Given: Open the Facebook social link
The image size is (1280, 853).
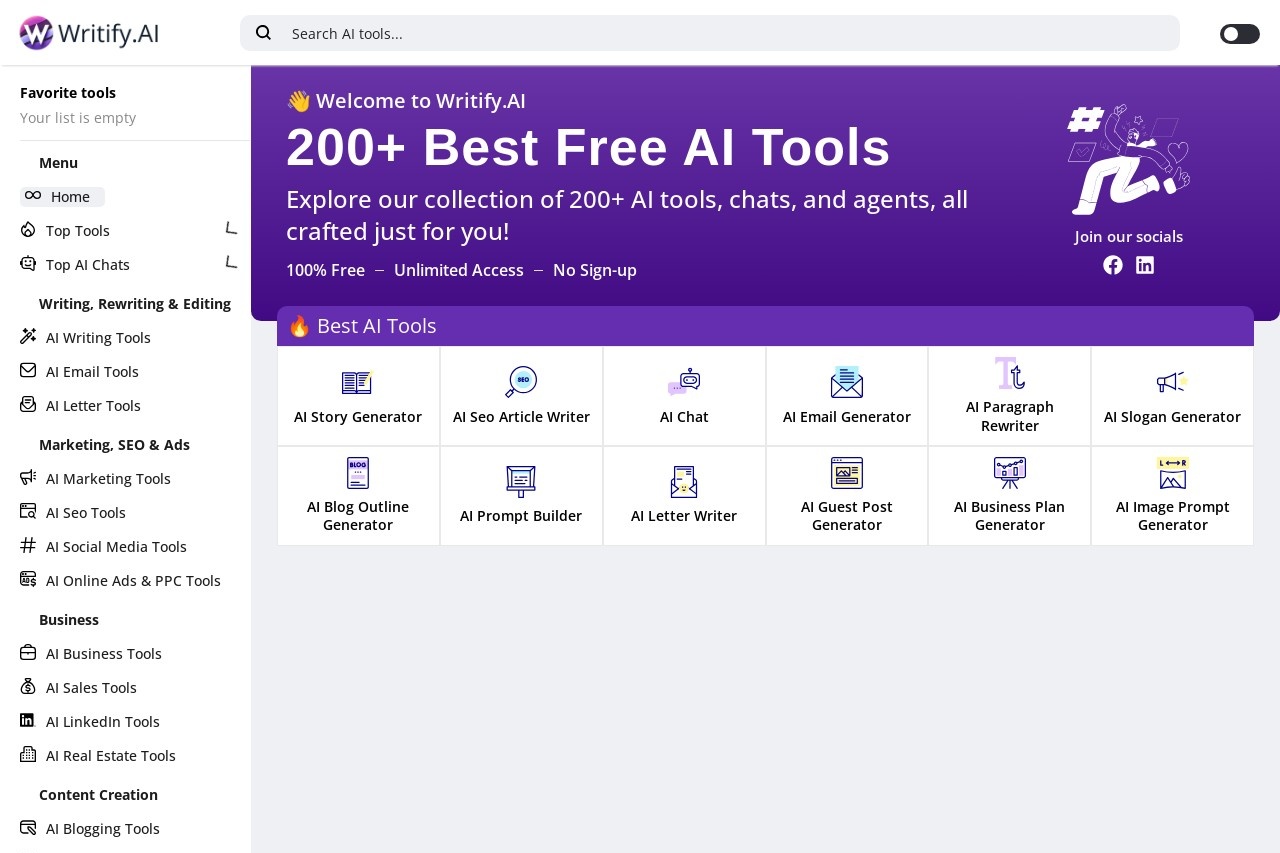Looking at the screenshot, I should [x=1113, y=265].
